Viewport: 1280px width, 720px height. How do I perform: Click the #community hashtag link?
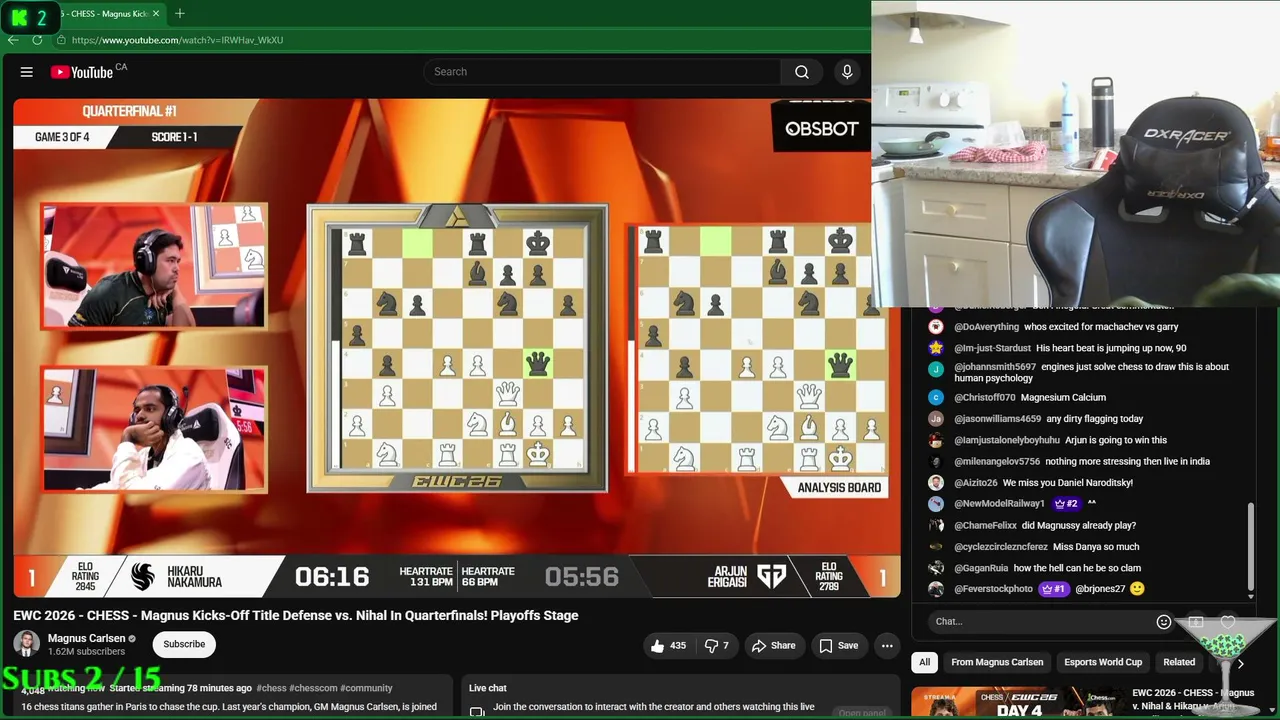366,688
